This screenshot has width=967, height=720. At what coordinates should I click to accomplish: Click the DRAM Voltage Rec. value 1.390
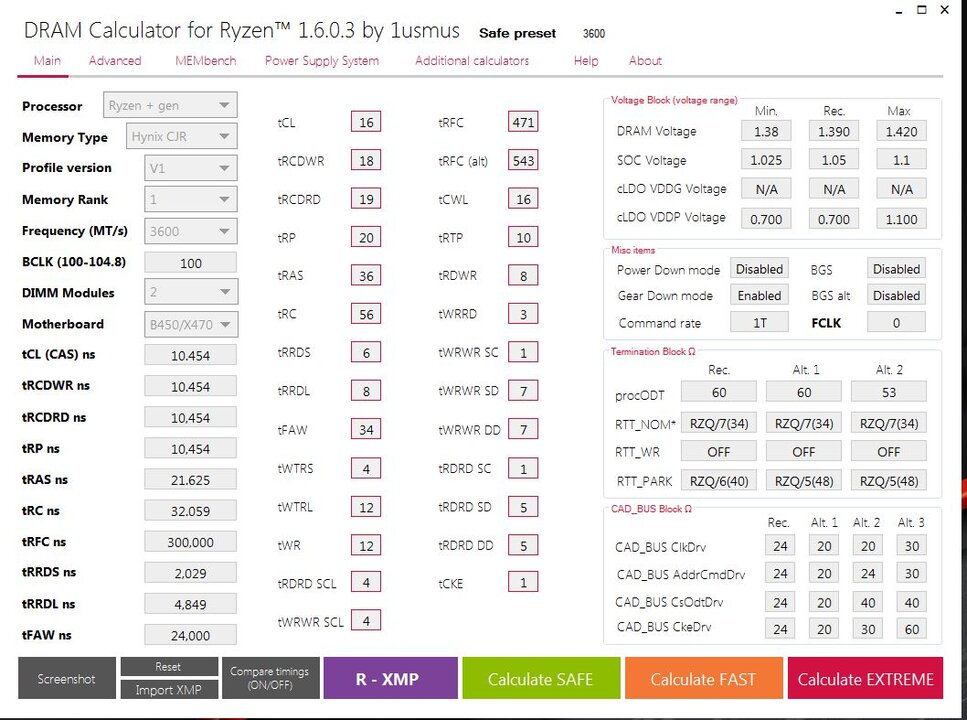[834, 131]
